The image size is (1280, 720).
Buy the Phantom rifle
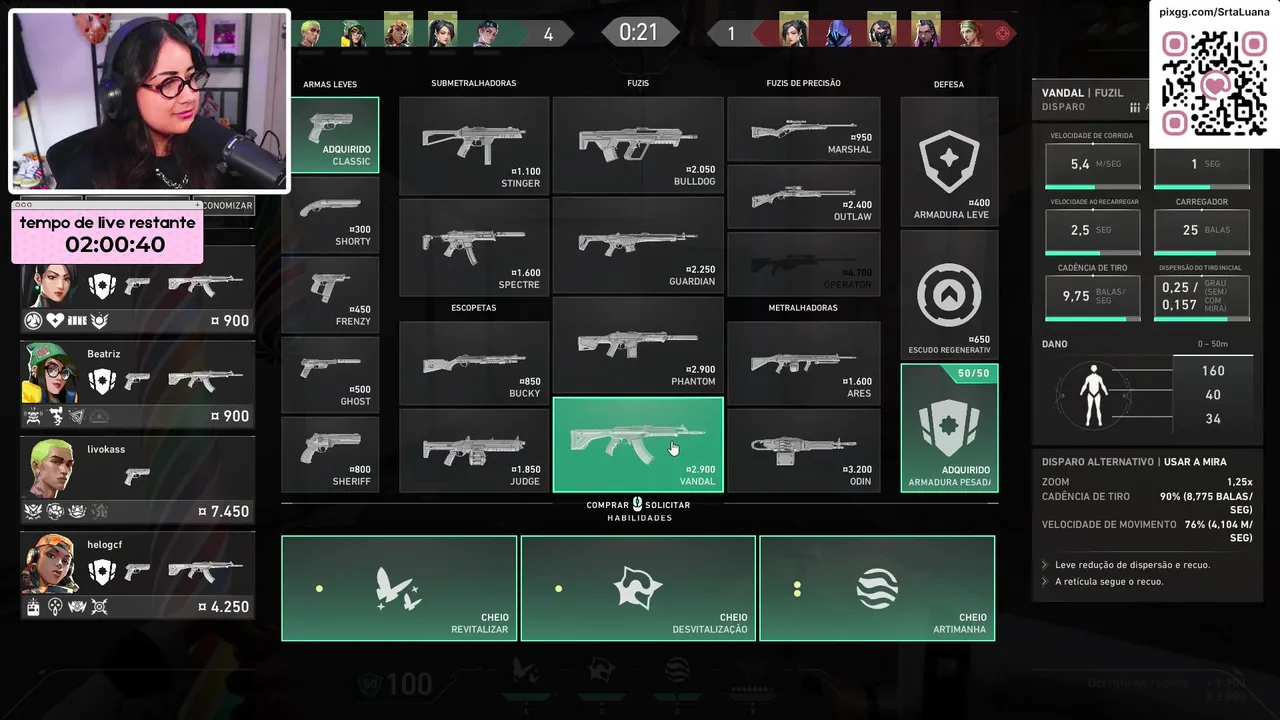[638, 345]
